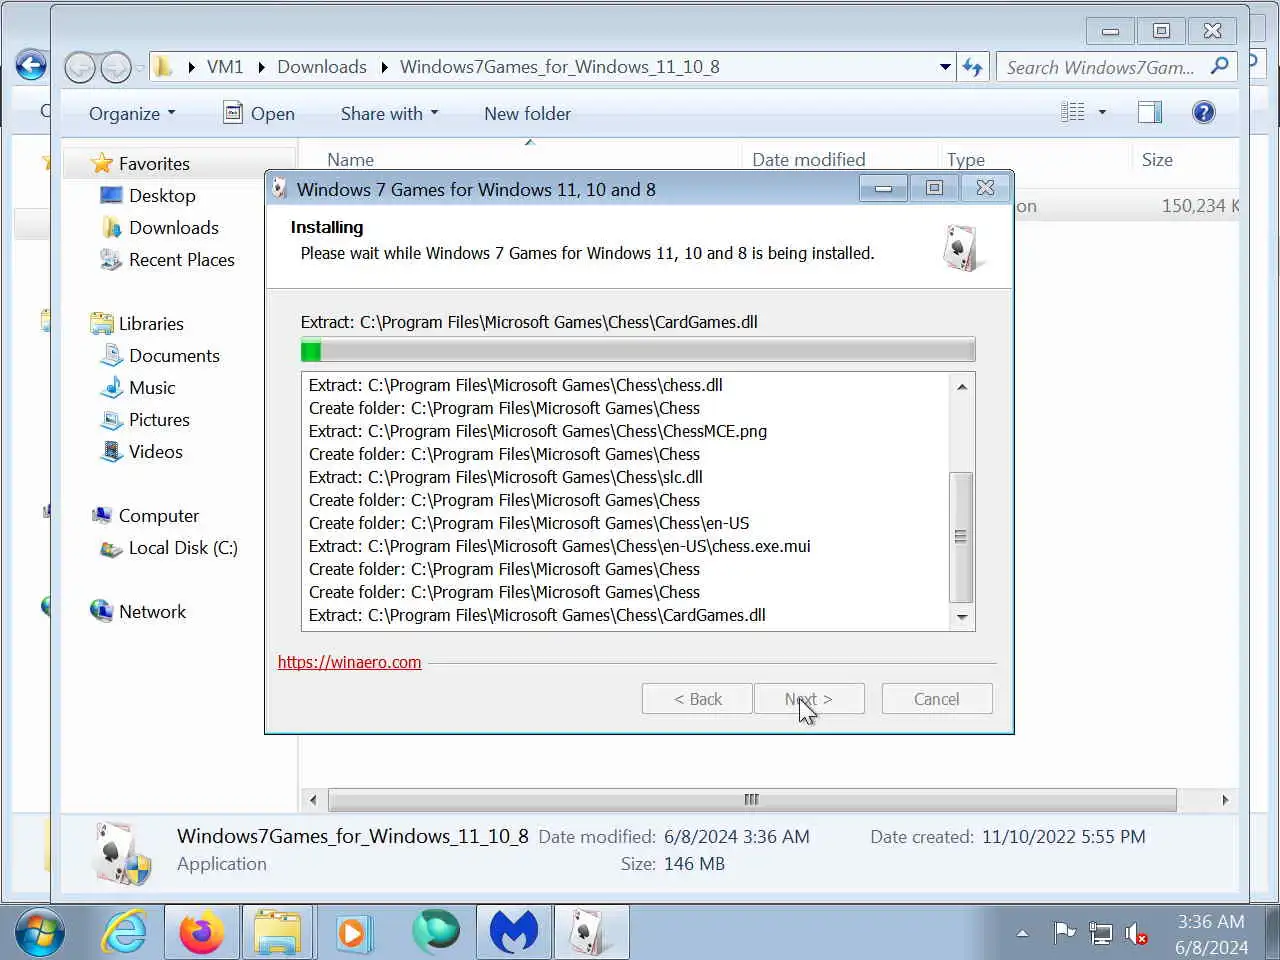Open the winaero.com link in installer
This screenshot has height=960, width=1280.
349,662
